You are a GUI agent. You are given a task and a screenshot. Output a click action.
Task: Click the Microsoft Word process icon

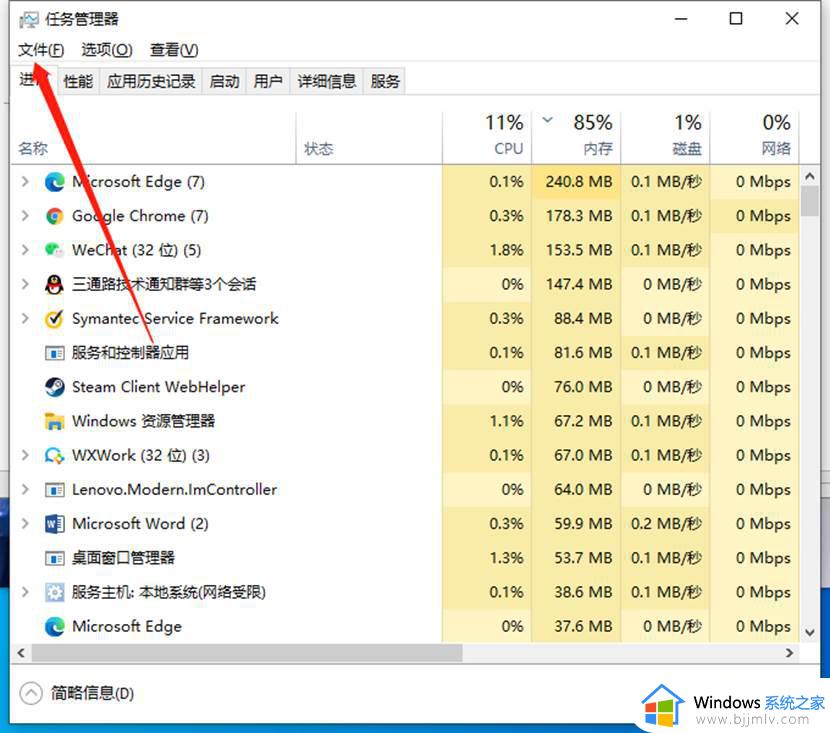coord(55,524)
